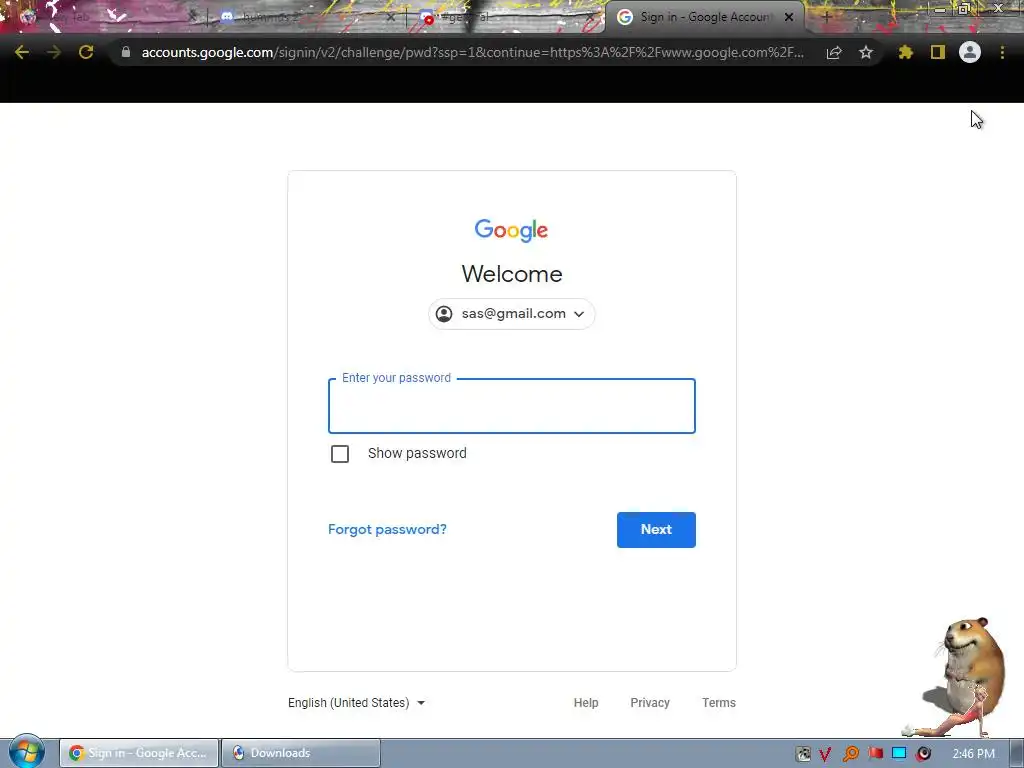
Task: Click the Show desktop strip beside the clock
Action: 1017,753
